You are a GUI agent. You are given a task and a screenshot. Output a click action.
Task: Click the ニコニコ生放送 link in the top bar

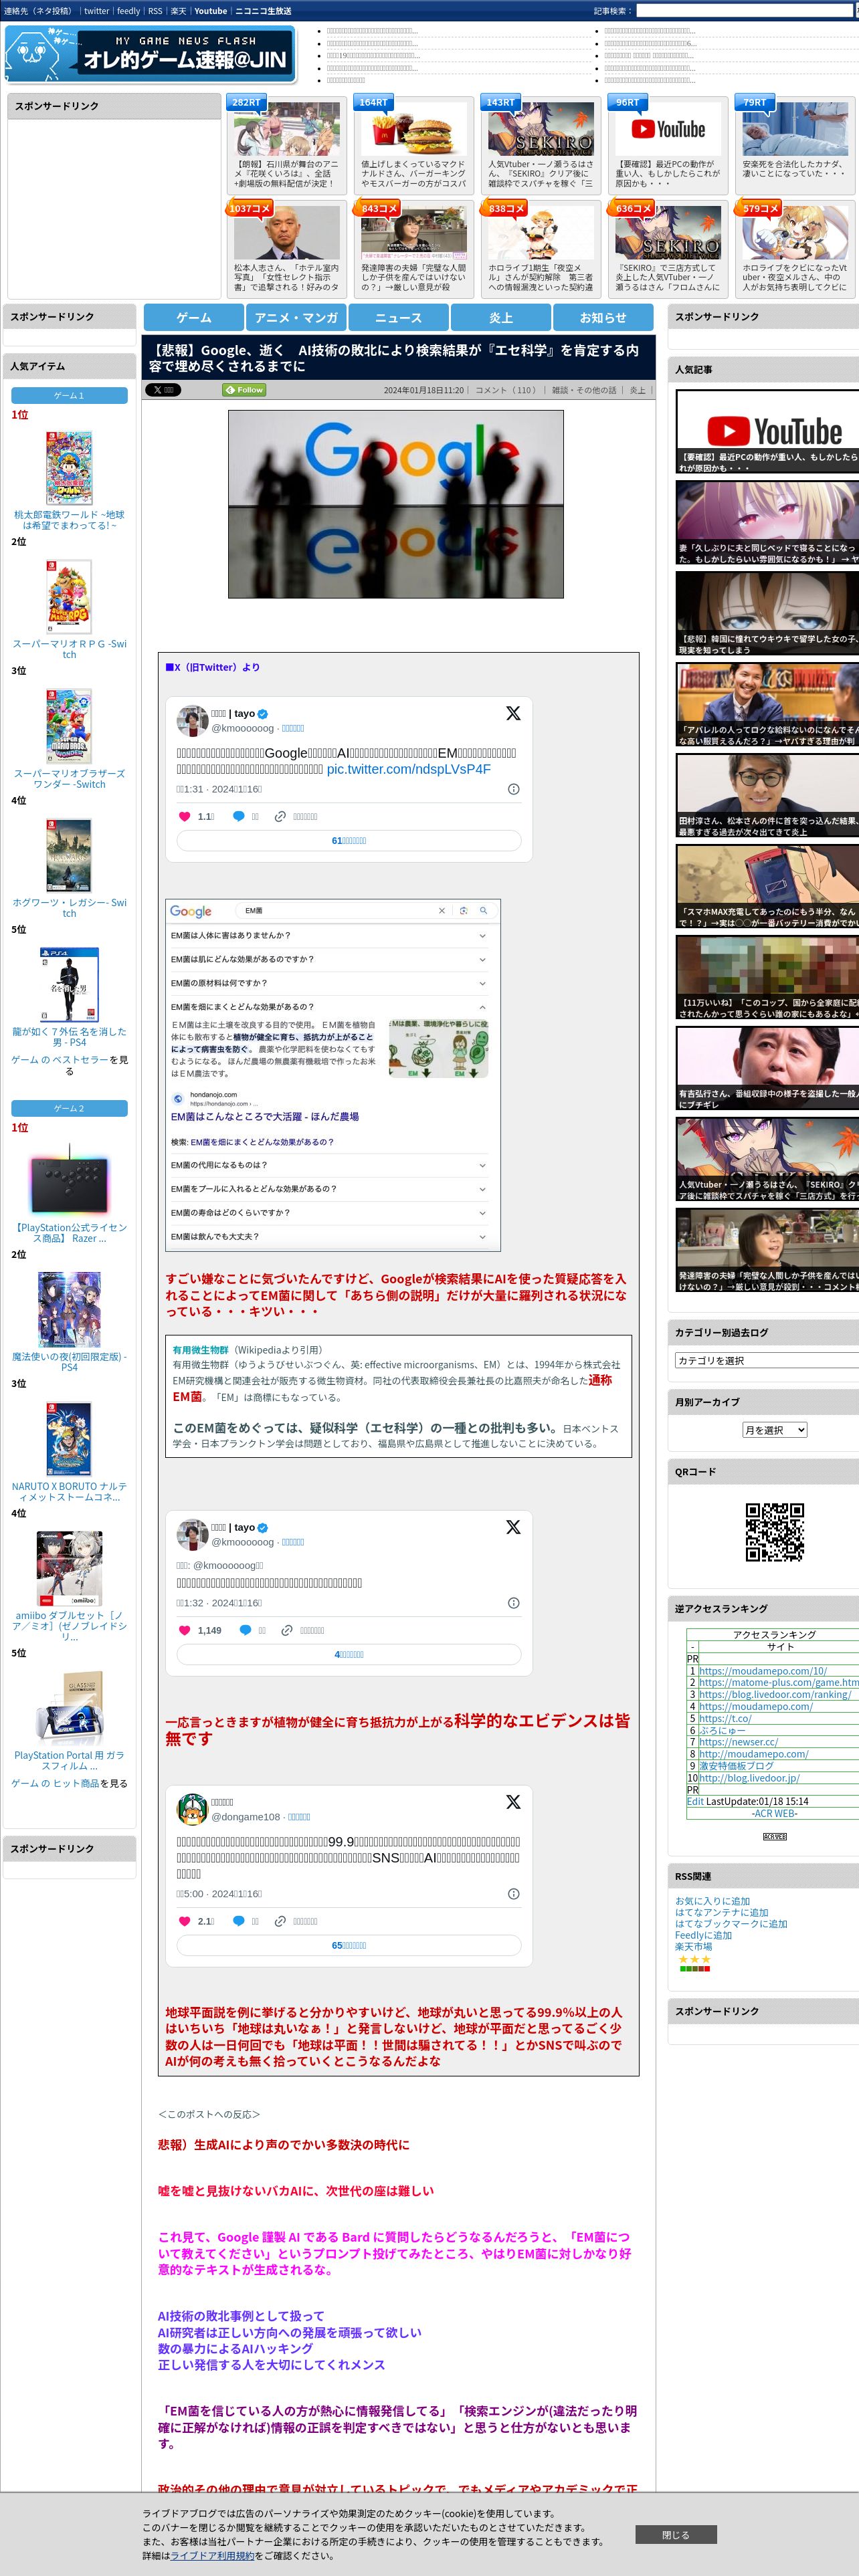click(263, 11)
